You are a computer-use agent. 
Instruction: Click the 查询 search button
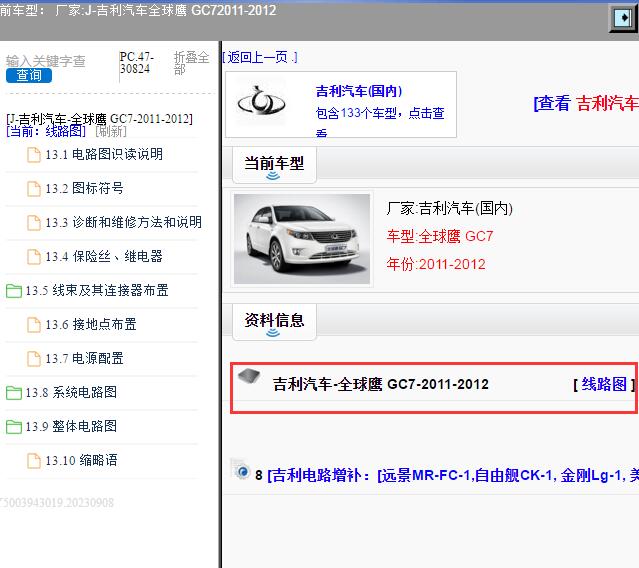(29, 75)
